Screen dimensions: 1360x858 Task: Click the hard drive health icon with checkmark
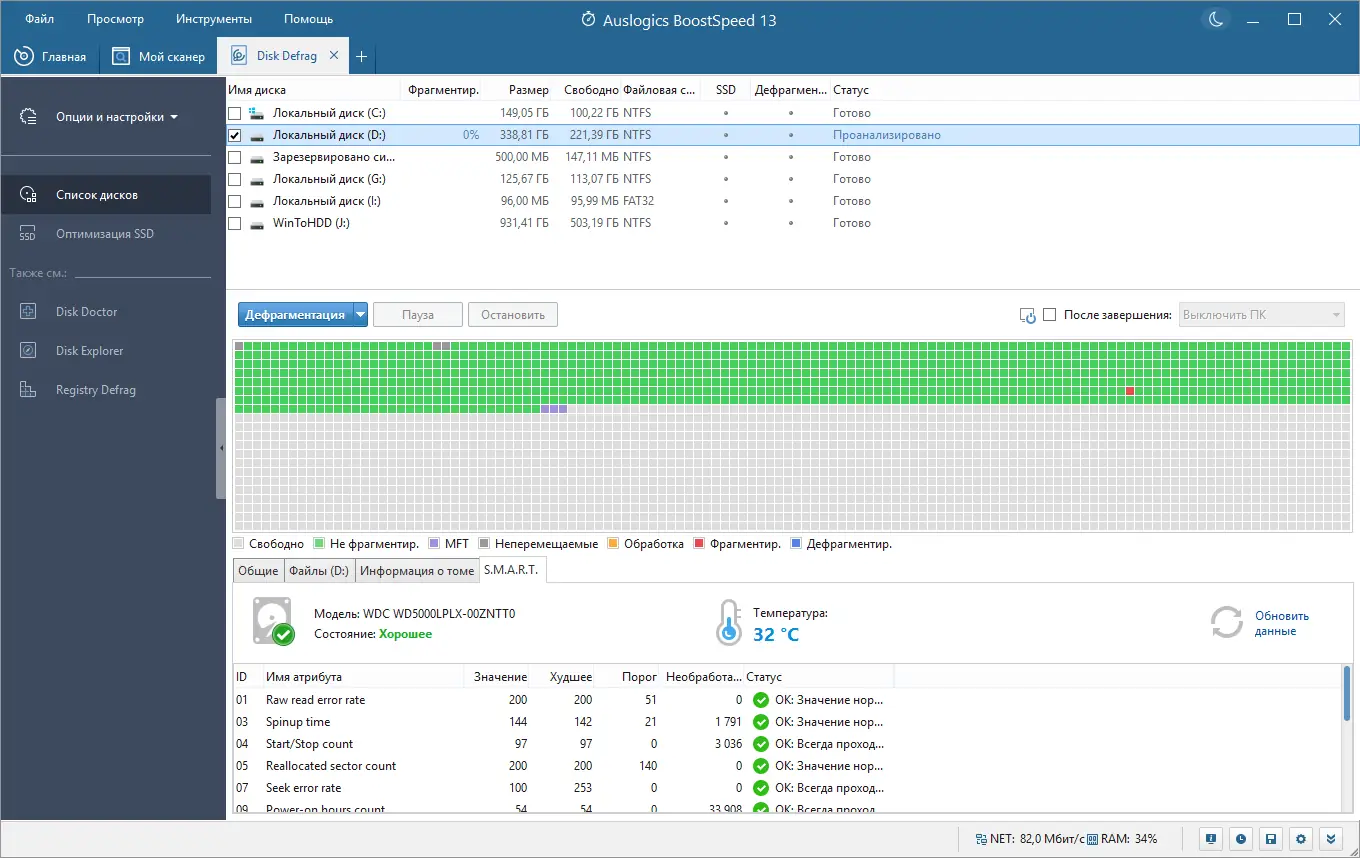tap(273, 621)
